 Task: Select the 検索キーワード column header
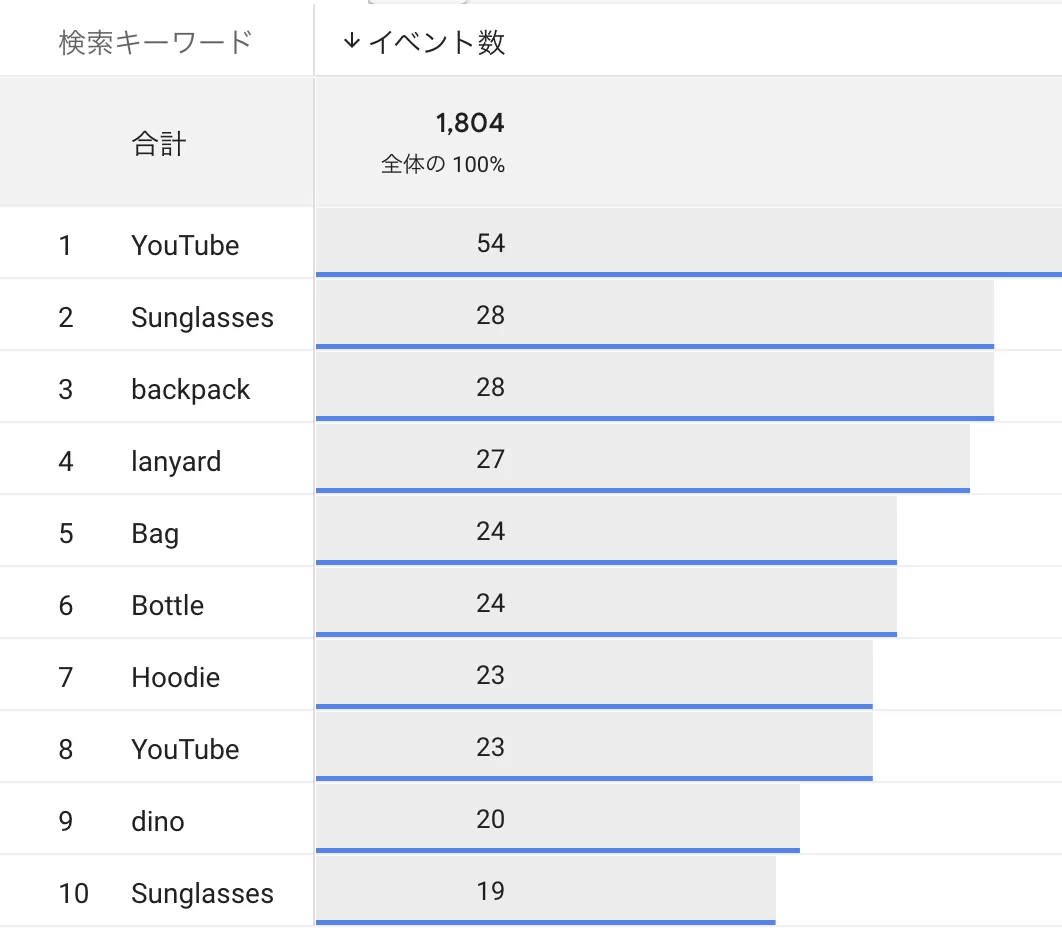click(155, 43)
